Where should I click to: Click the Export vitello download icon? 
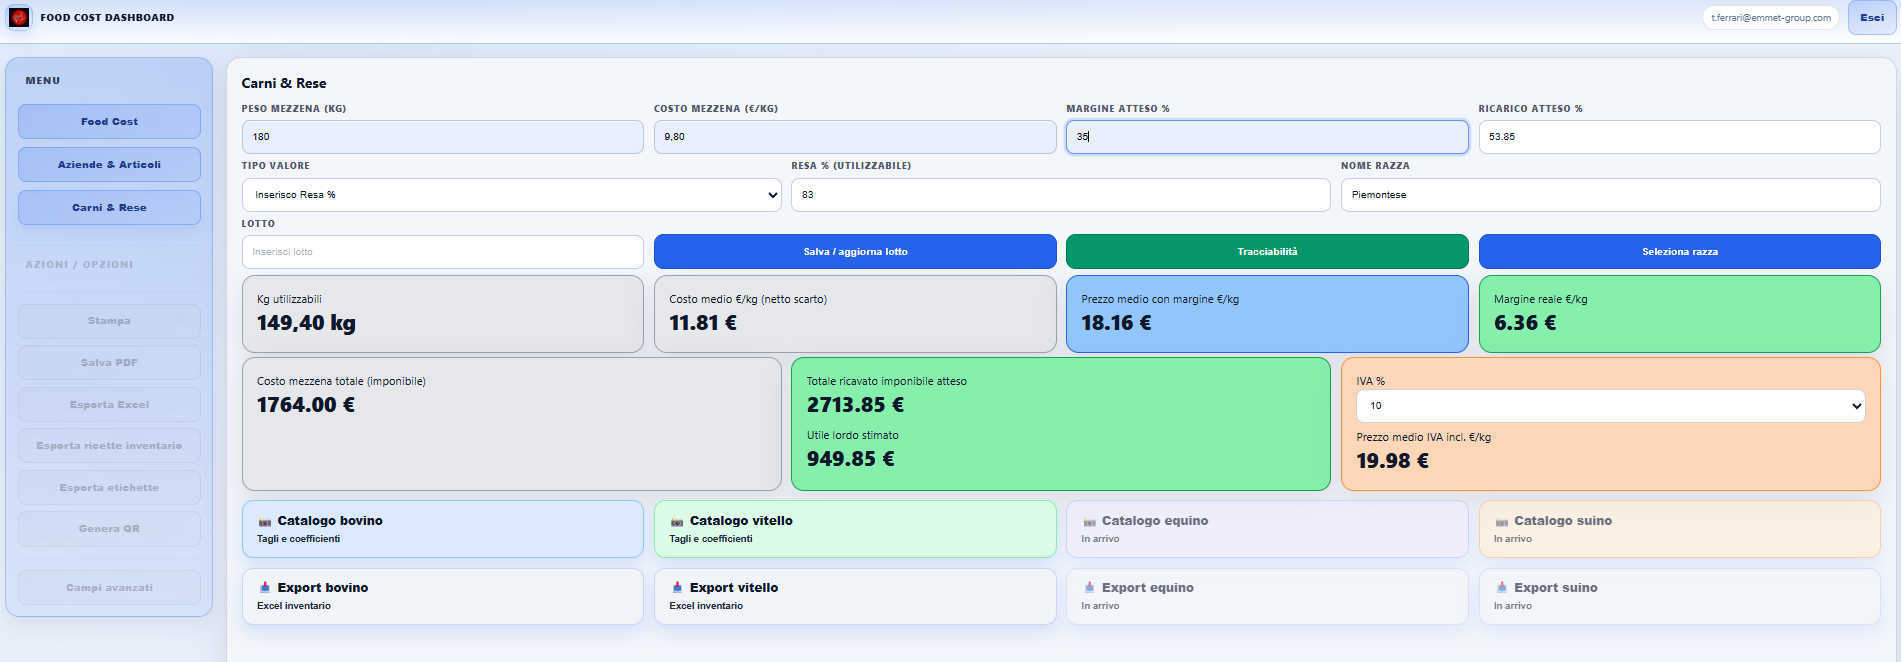click(677, 588)
